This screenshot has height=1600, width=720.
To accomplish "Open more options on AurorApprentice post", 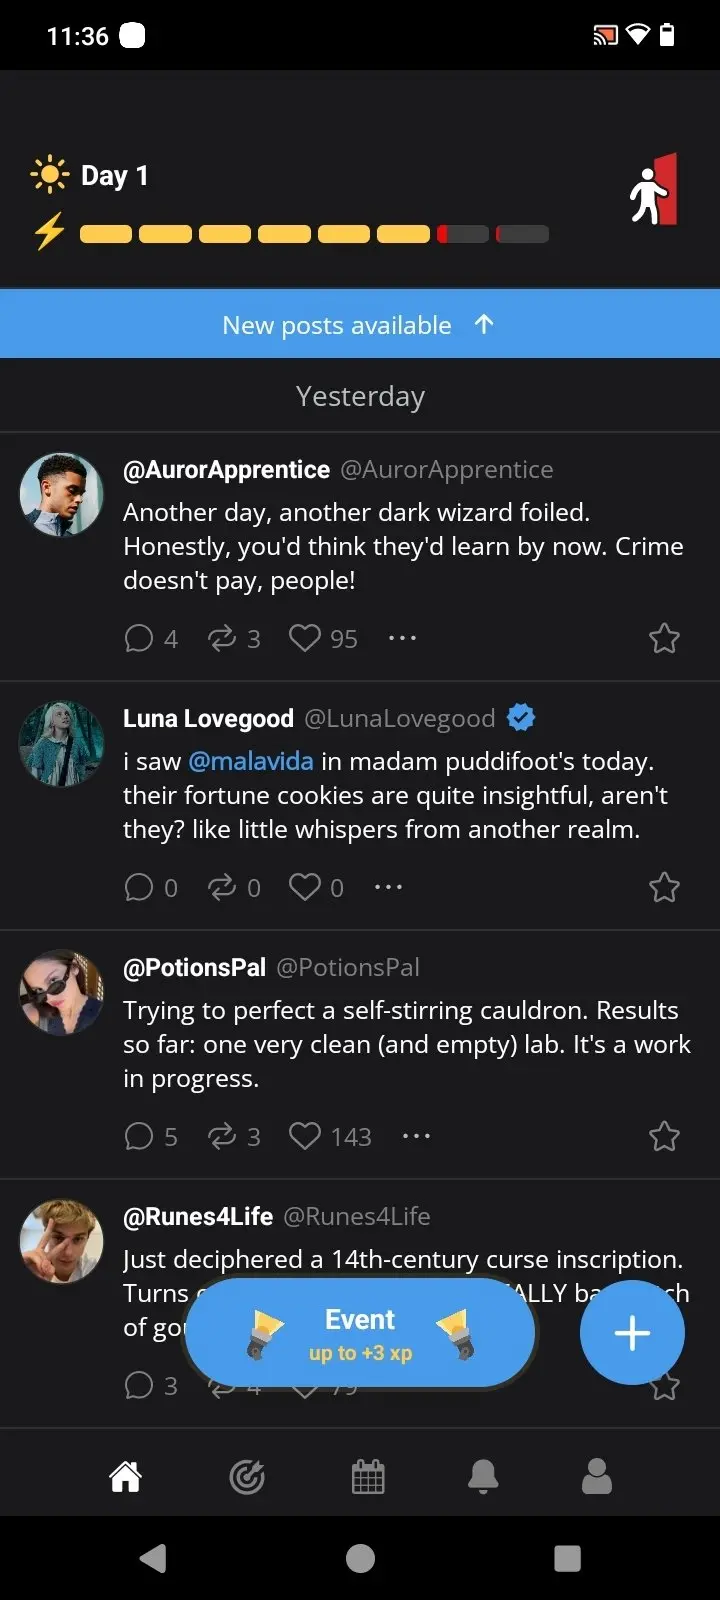I will point(402,638).
